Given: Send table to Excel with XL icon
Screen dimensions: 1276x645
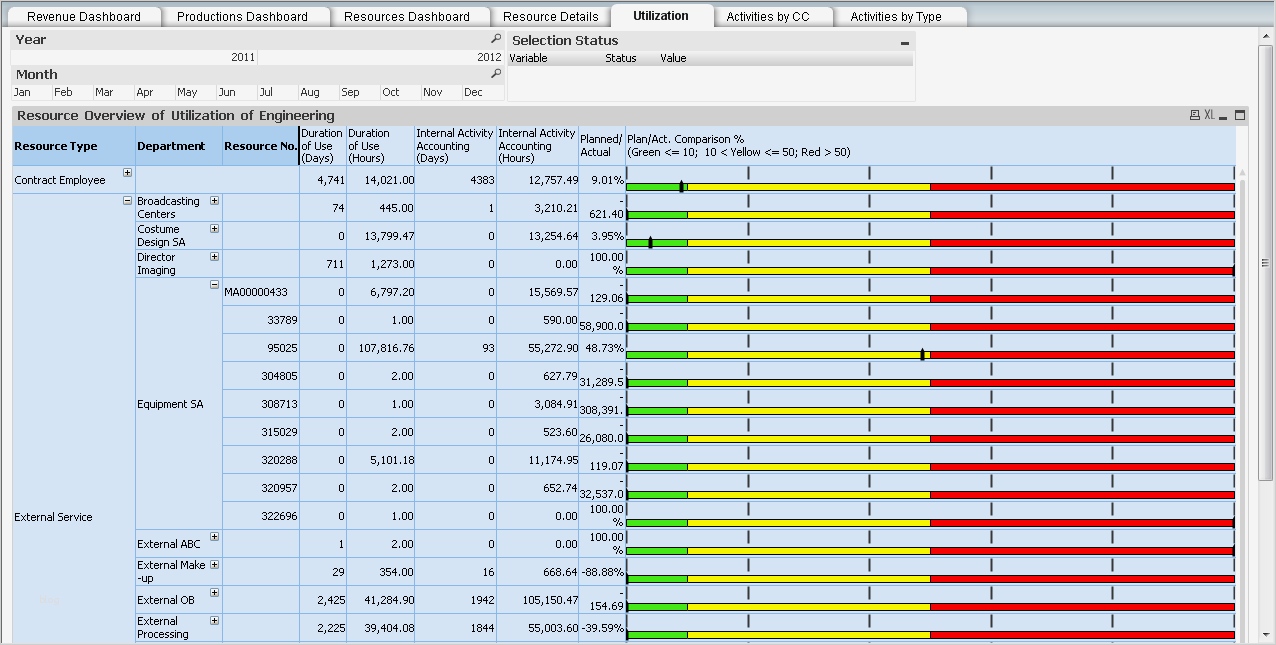Looking at the screenshot, I should click(1208, 115).
